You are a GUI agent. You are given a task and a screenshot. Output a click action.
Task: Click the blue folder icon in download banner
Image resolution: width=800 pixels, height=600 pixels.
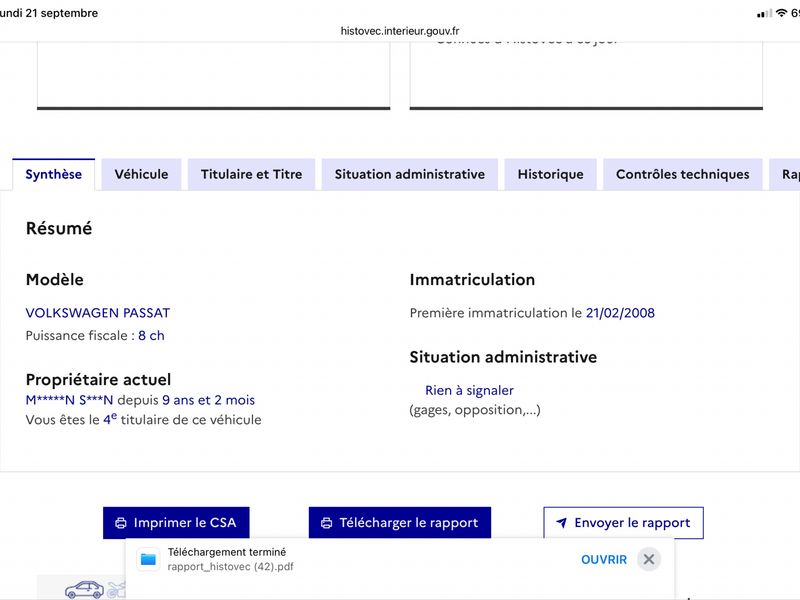click(x=148, y=559)
